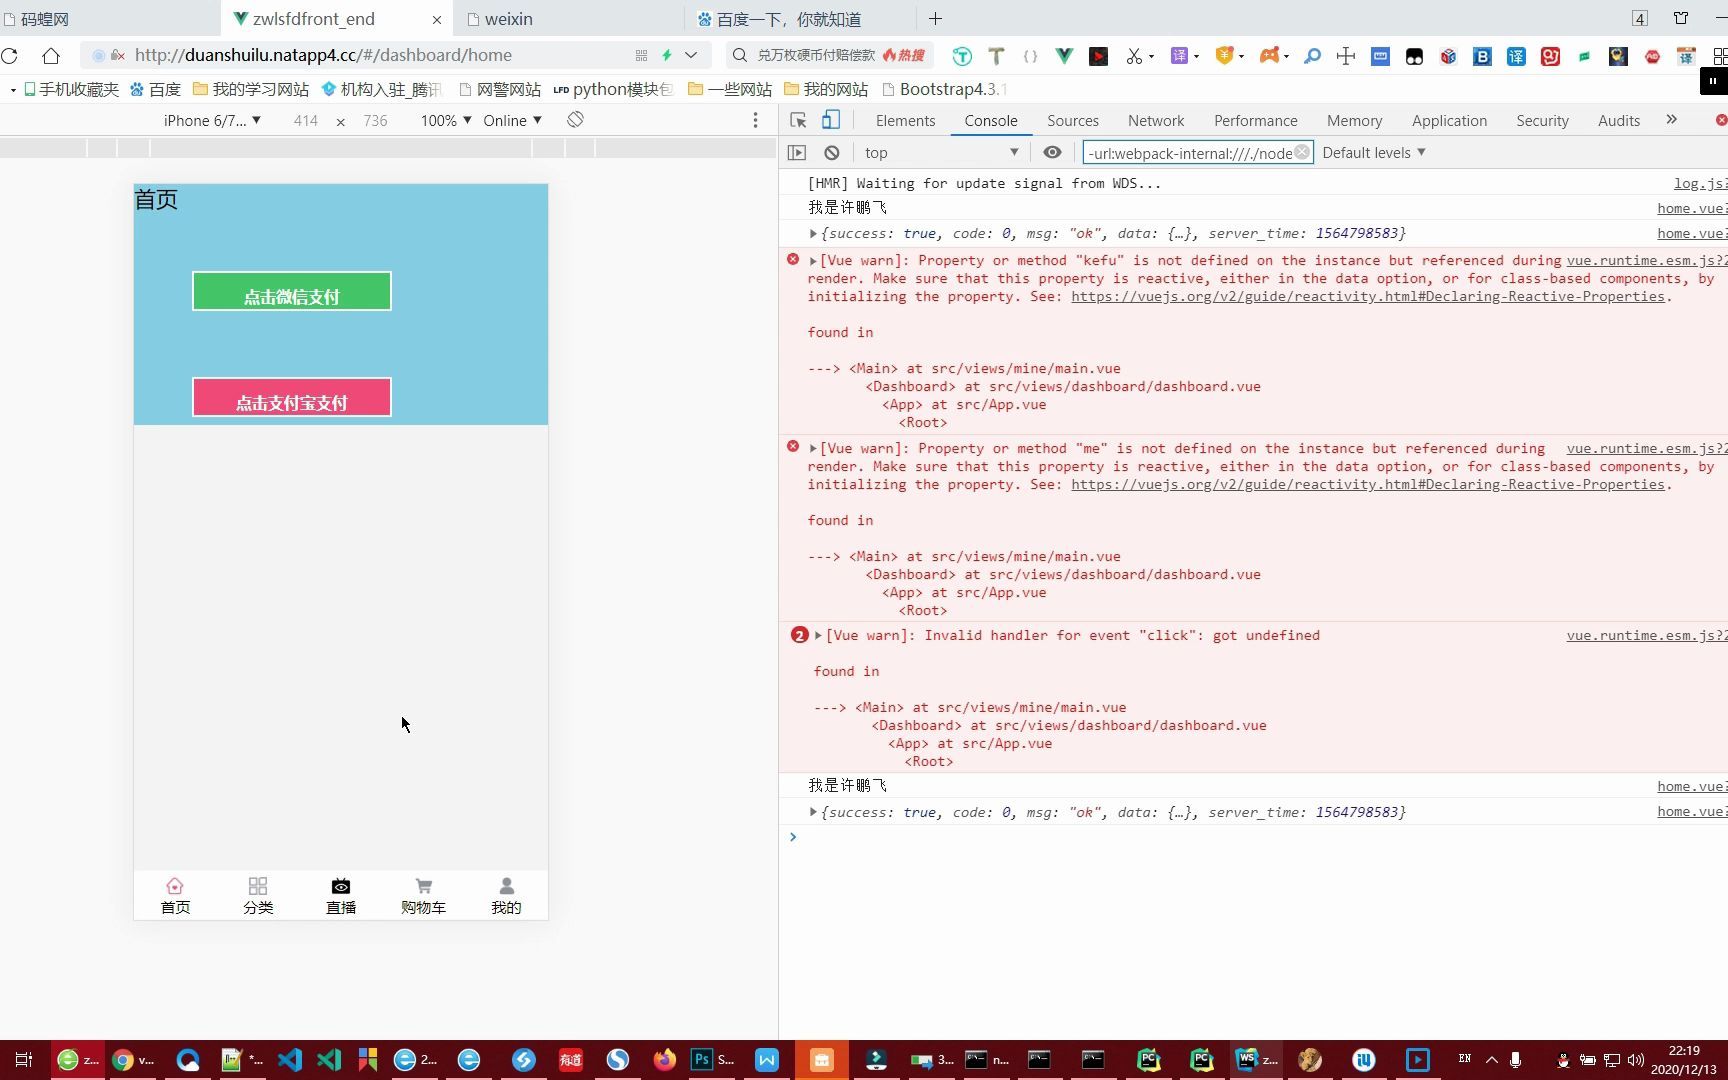Click the console prompt to type a command
This screenshot has height=1080, width=1728.
click(x=1000, y=837)
